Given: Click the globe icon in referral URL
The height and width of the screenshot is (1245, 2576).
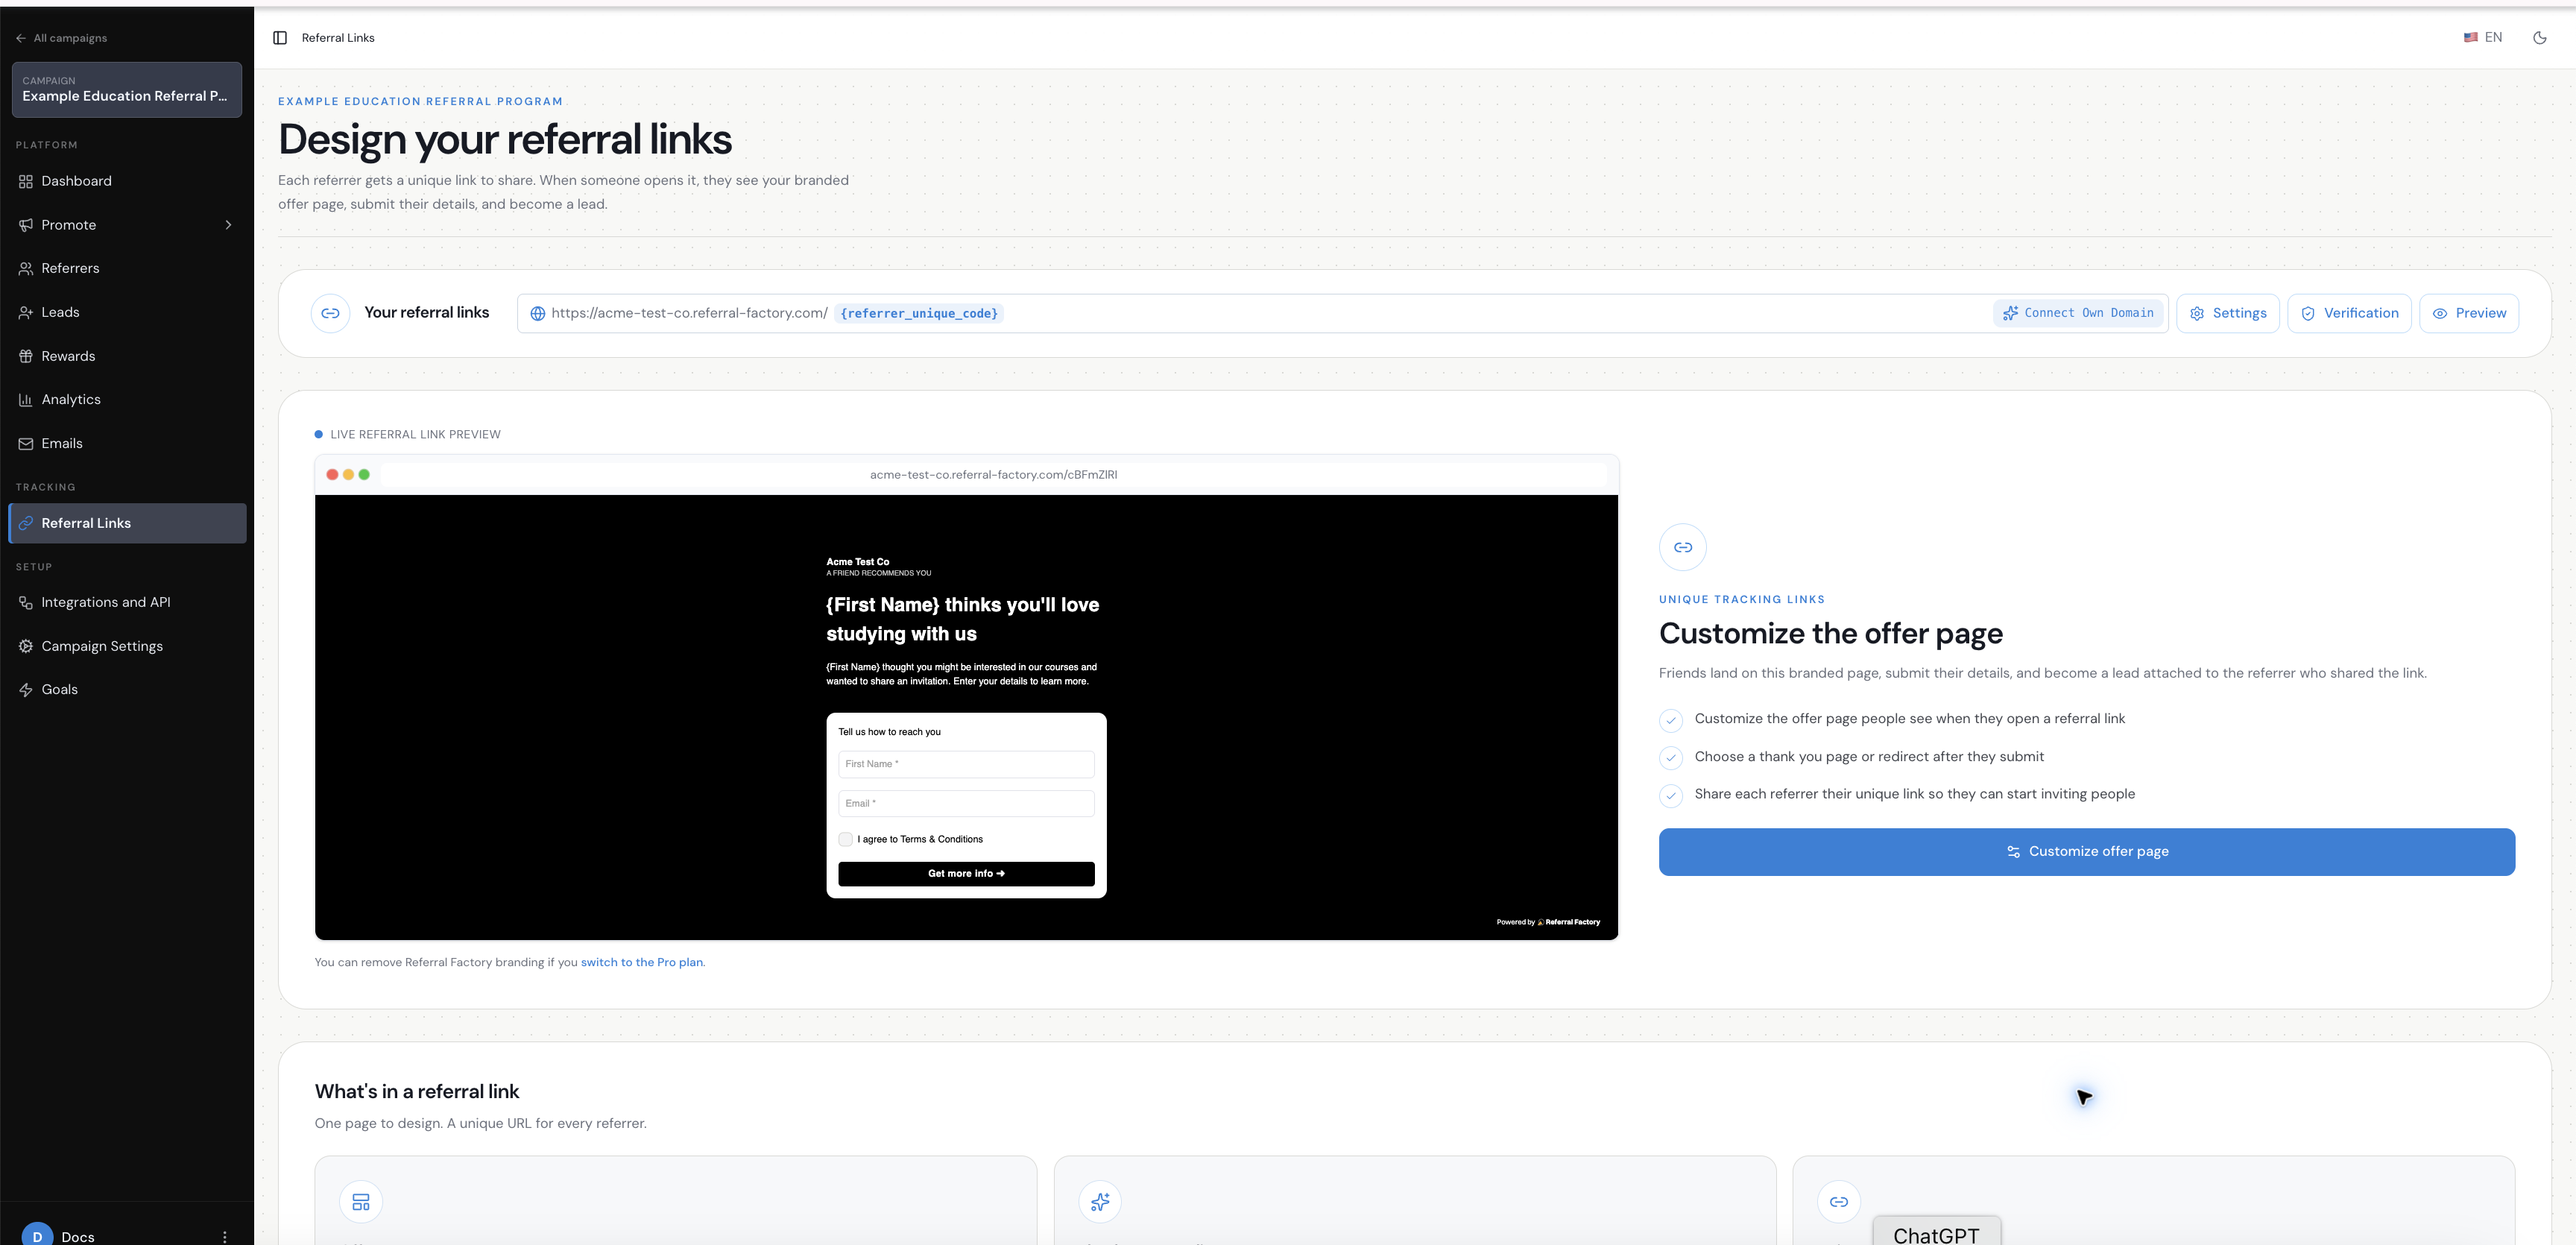Looking at the screenshot, I should [x=538, y=314].
